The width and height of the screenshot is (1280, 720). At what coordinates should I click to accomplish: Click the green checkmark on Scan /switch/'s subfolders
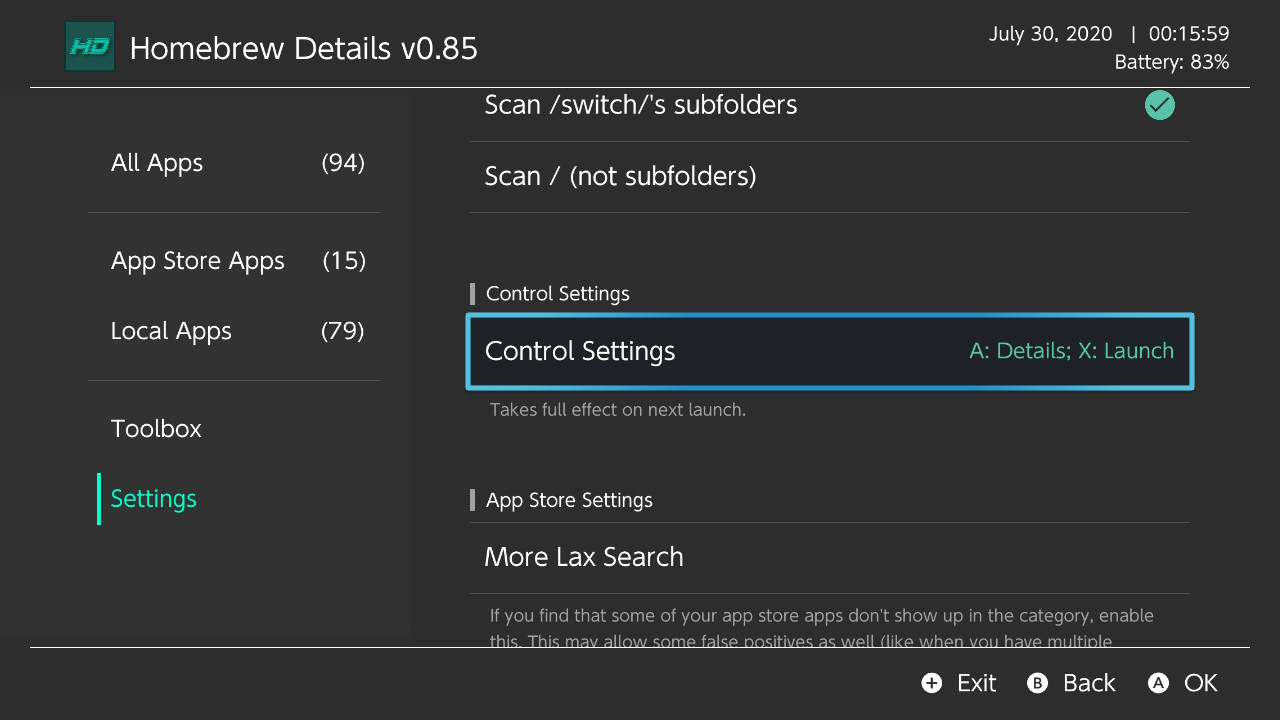1159,105
